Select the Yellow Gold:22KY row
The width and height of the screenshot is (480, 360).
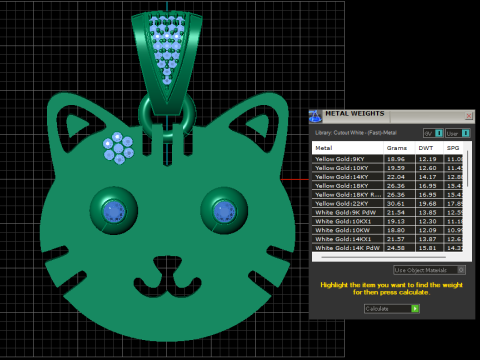point(388,203)
